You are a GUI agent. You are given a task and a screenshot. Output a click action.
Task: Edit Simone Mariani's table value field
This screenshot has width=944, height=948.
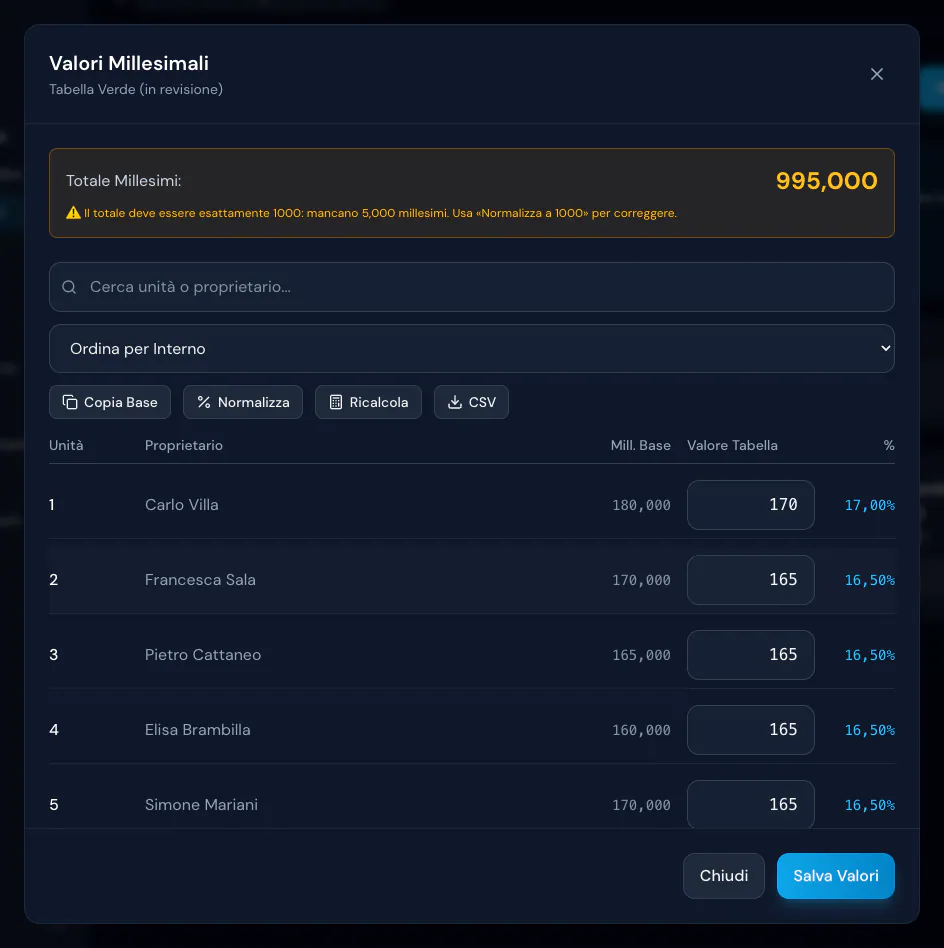pyautogui.click(x=750, y=804)
